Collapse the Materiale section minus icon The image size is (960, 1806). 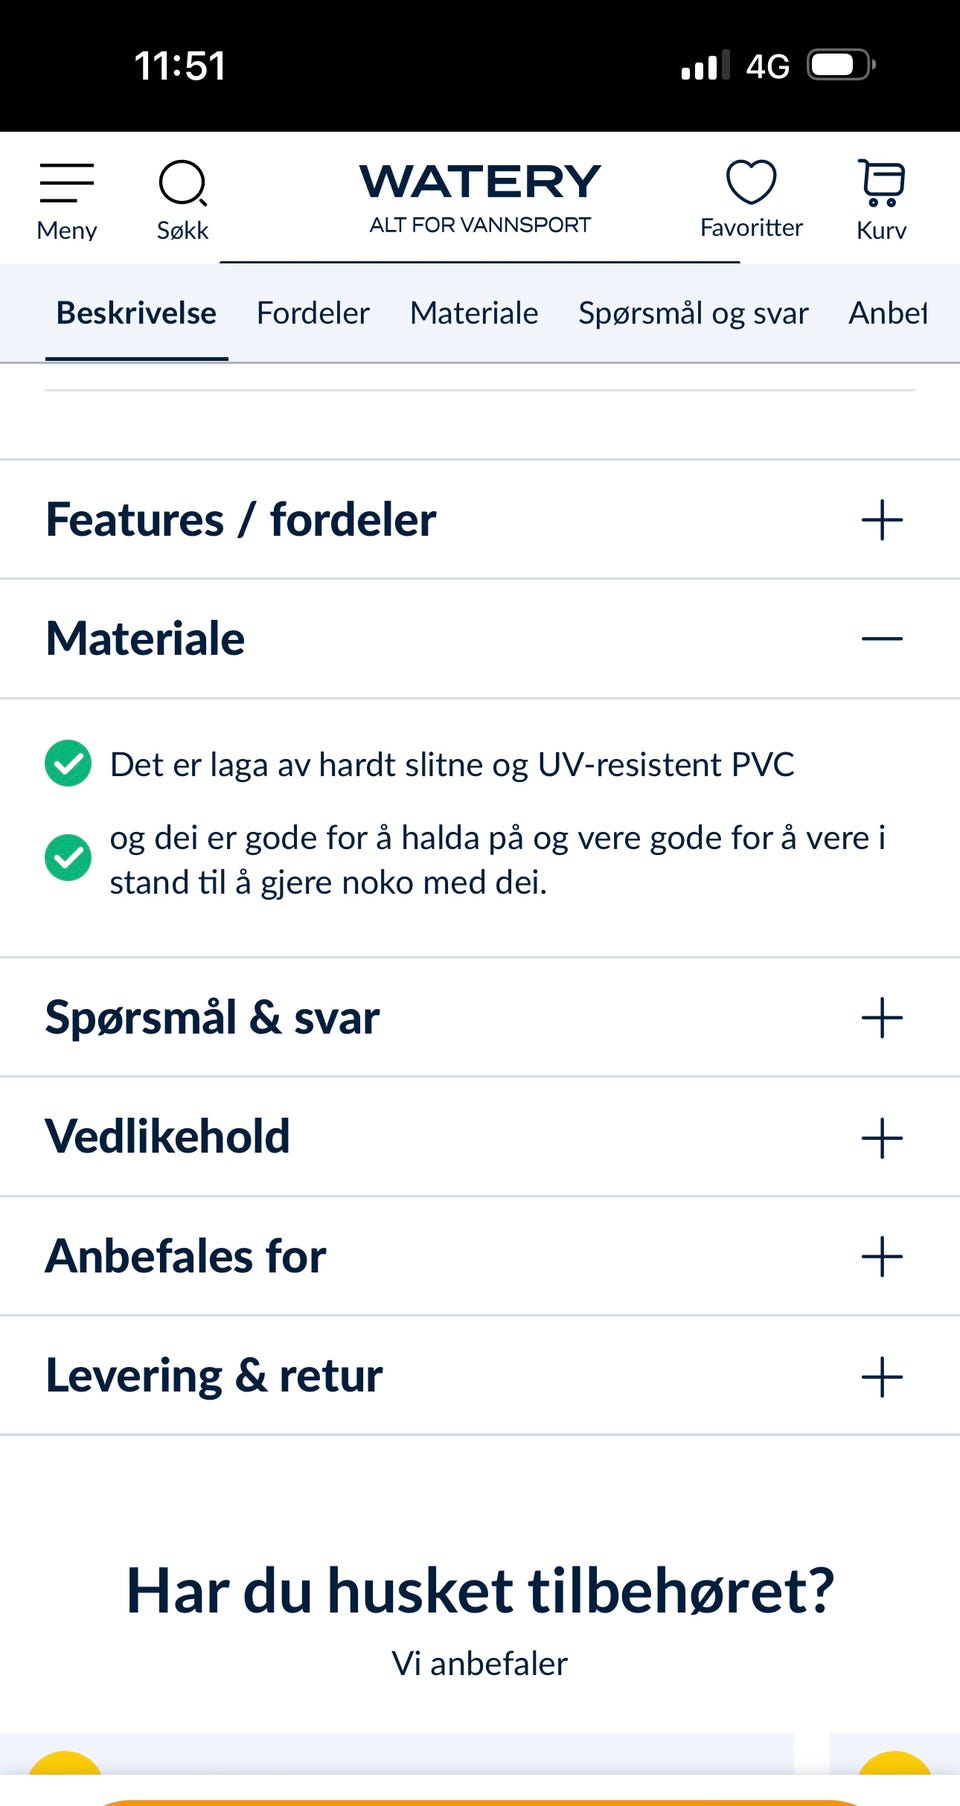click(882, 638)
